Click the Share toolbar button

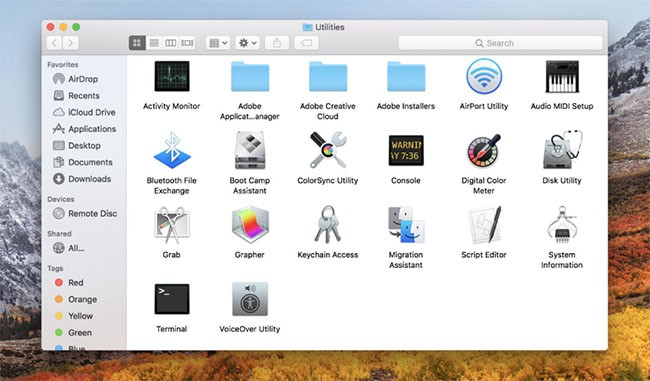[x=277, y=43]
